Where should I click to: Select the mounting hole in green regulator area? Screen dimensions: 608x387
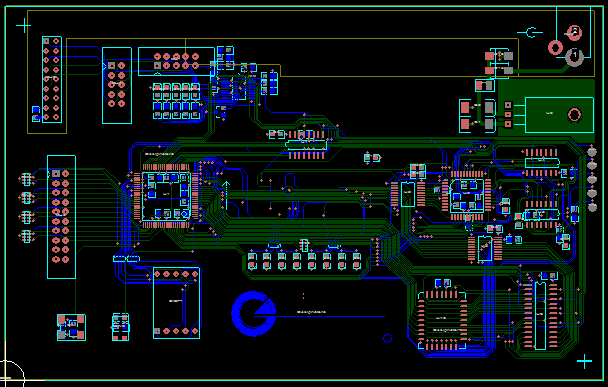click(x=574, y=115)
